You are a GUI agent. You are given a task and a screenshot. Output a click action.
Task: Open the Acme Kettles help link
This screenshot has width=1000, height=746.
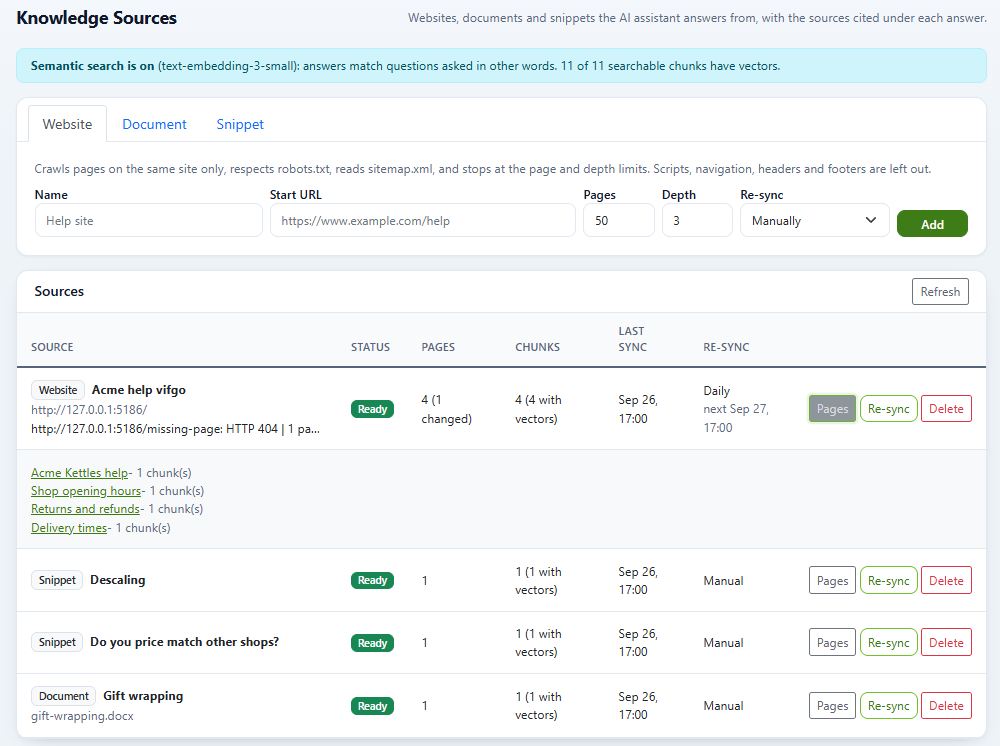[80, 472]
